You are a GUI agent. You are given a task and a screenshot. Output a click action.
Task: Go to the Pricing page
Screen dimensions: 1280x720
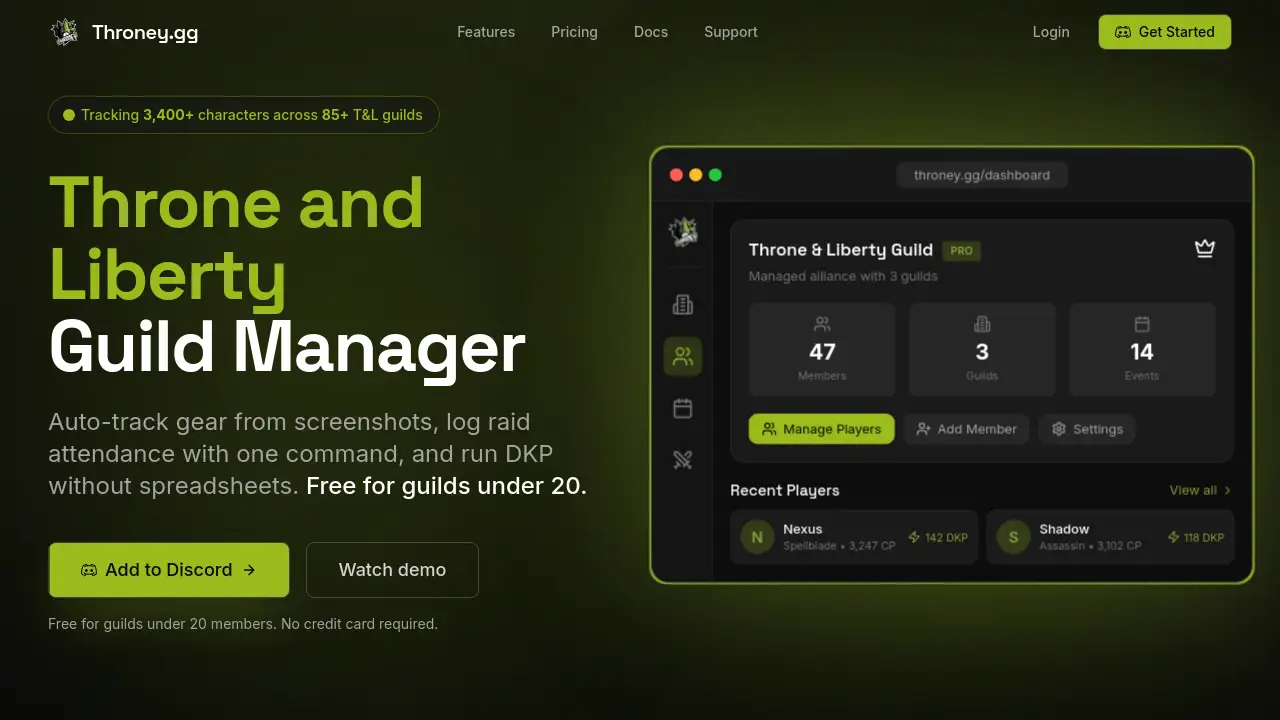574,32
